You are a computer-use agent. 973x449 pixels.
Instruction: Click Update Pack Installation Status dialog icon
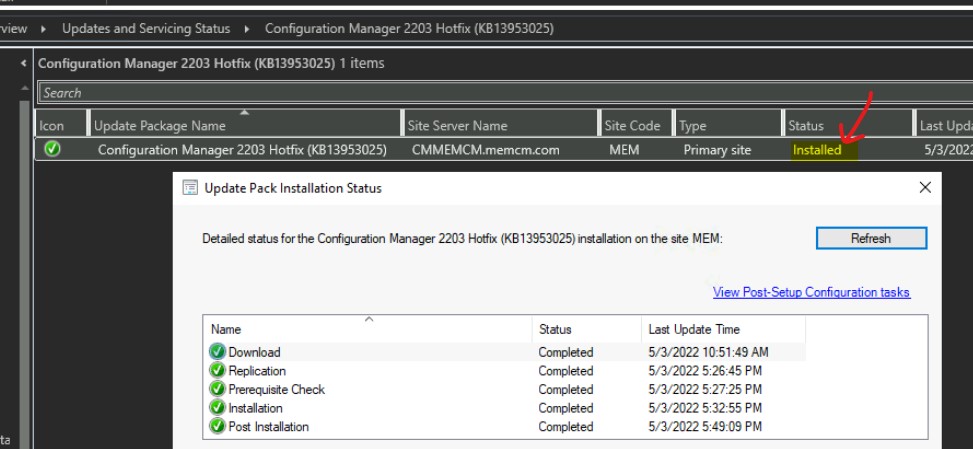(x=190, y=188)
